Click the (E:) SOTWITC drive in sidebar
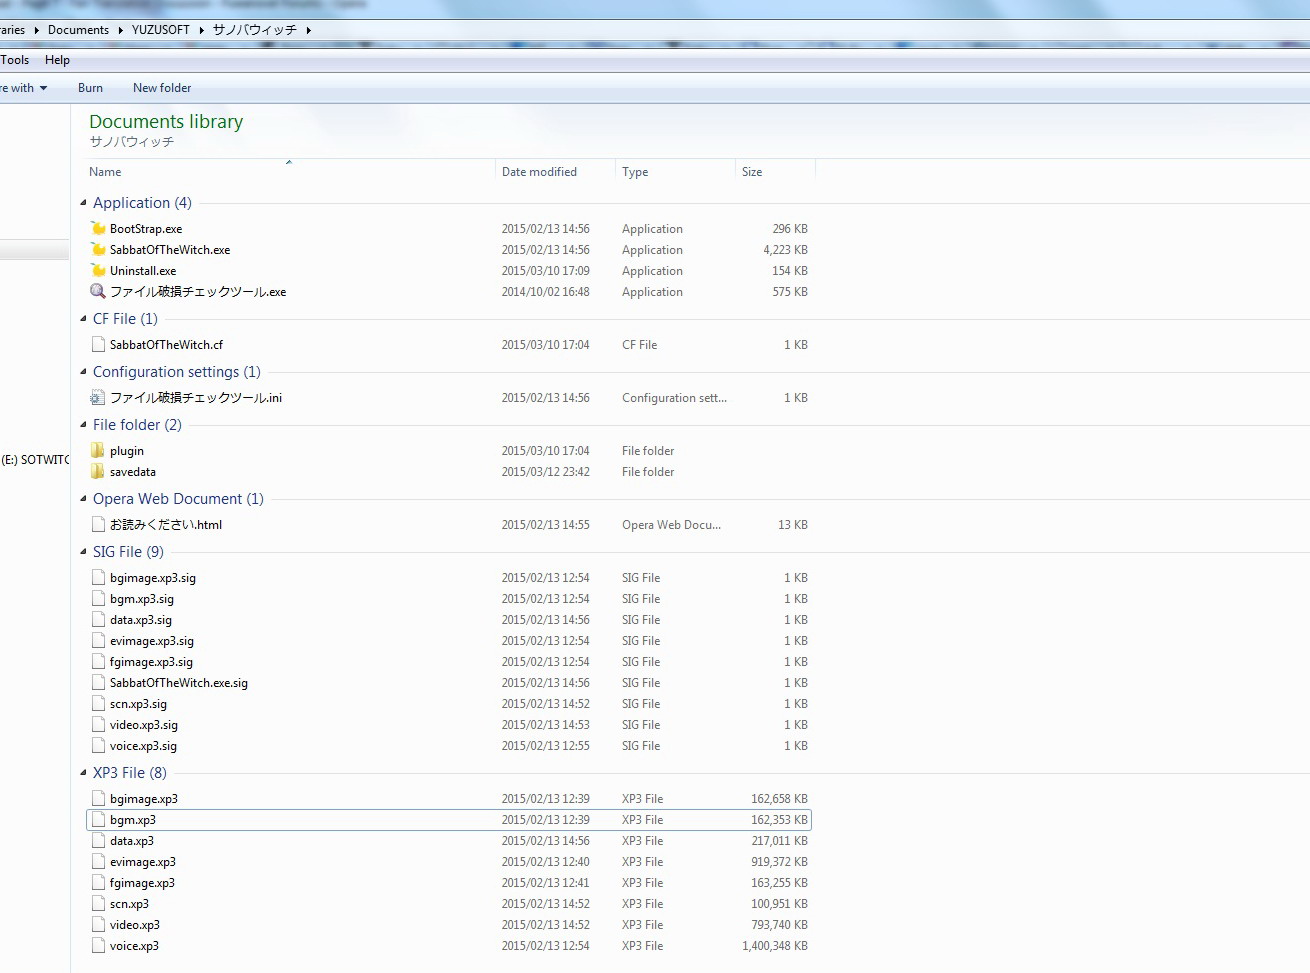Screen dimensions: 1310x973 [x=35, y=460]
